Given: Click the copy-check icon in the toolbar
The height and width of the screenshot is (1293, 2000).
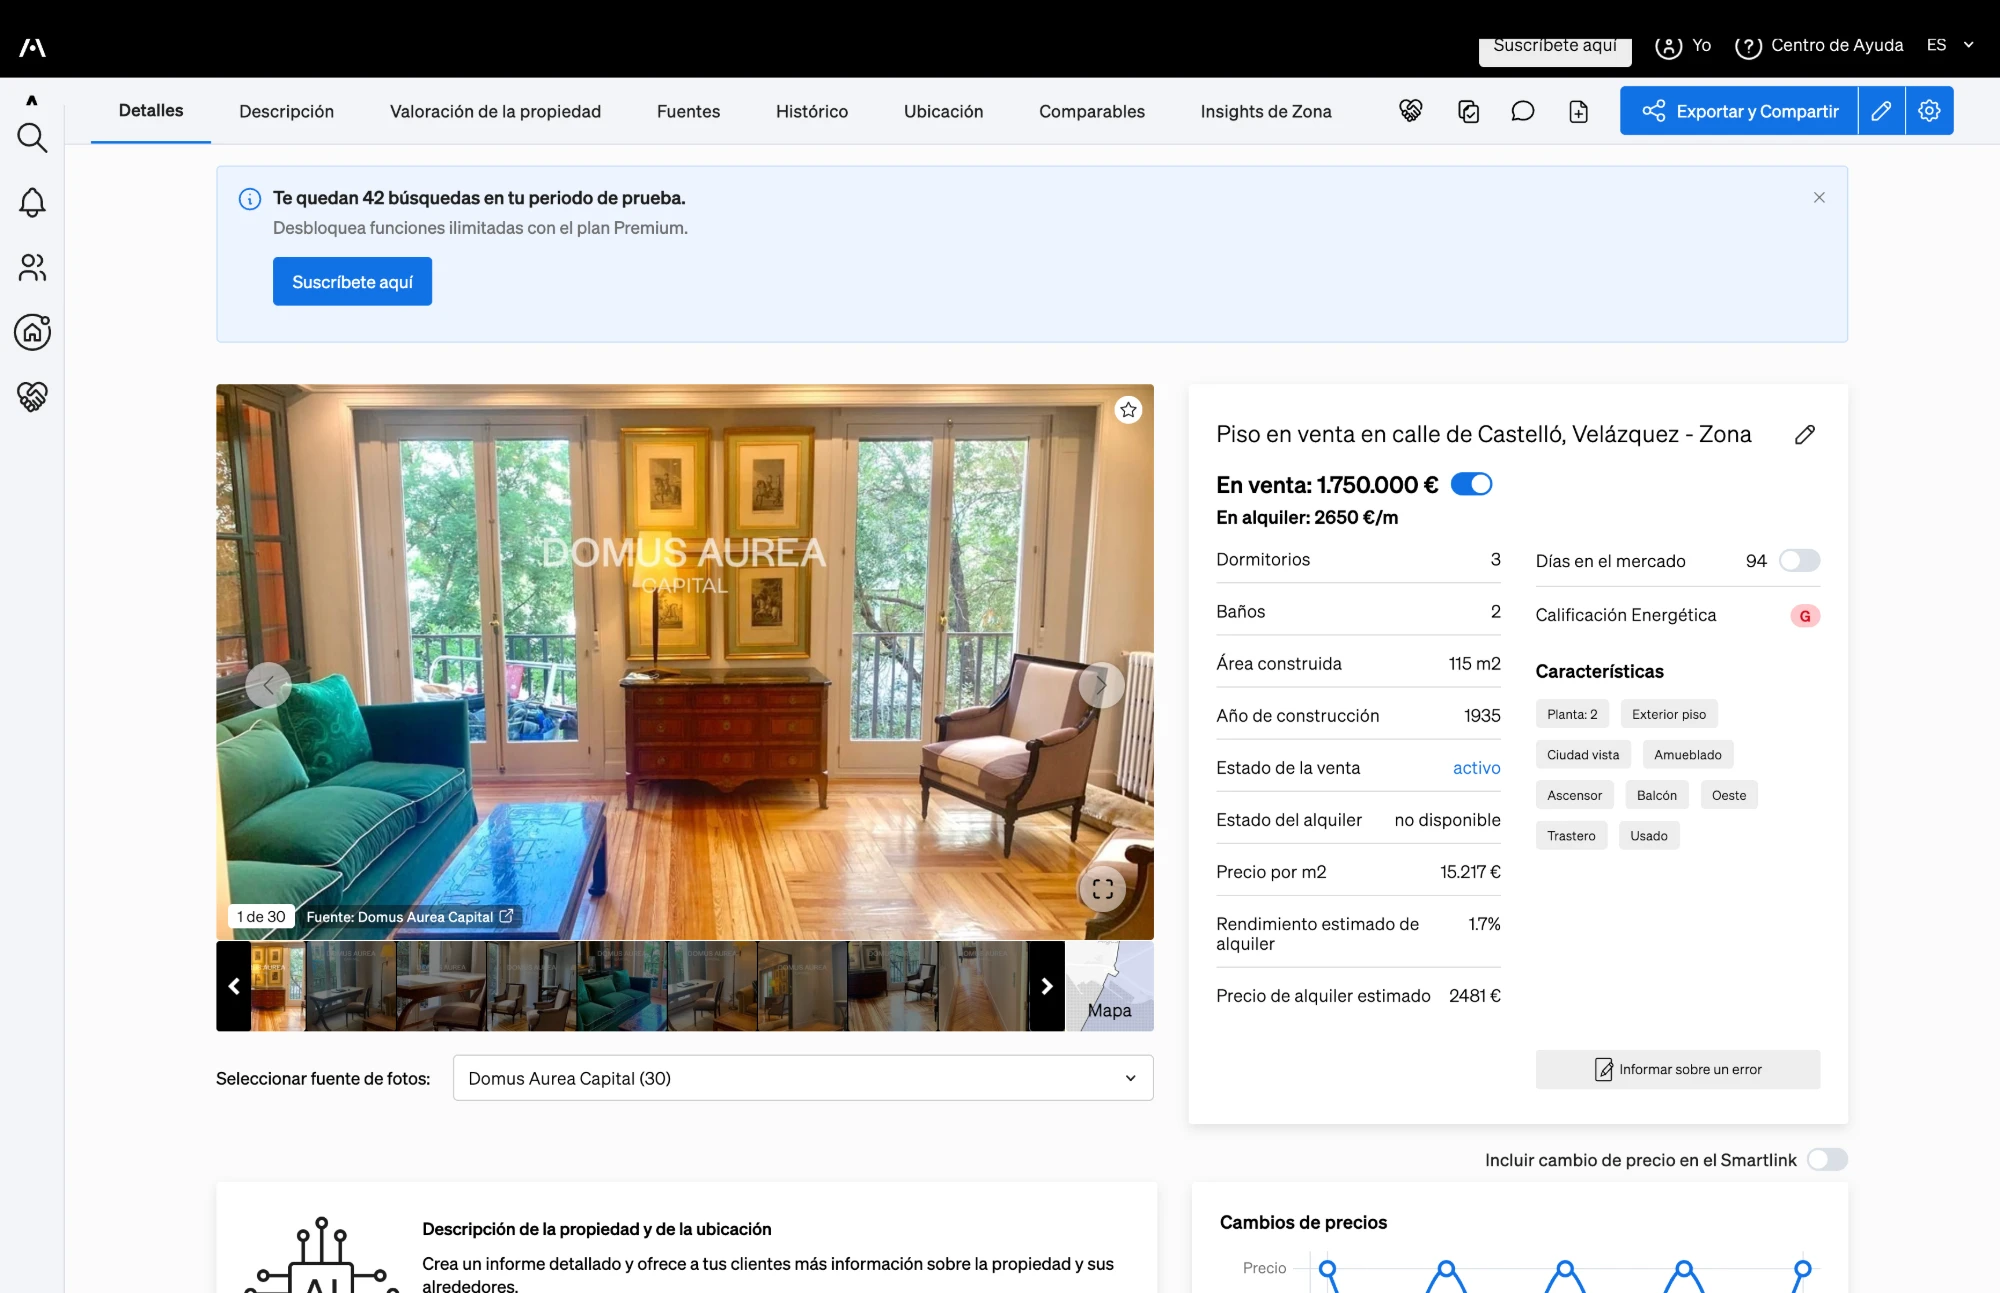Looking at the screenshot, I should pos(1468,111).
